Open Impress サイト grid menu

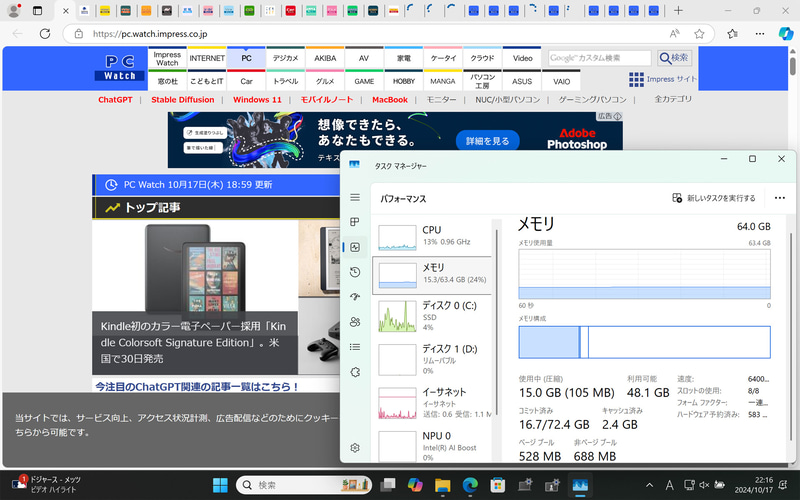(662, 79)
